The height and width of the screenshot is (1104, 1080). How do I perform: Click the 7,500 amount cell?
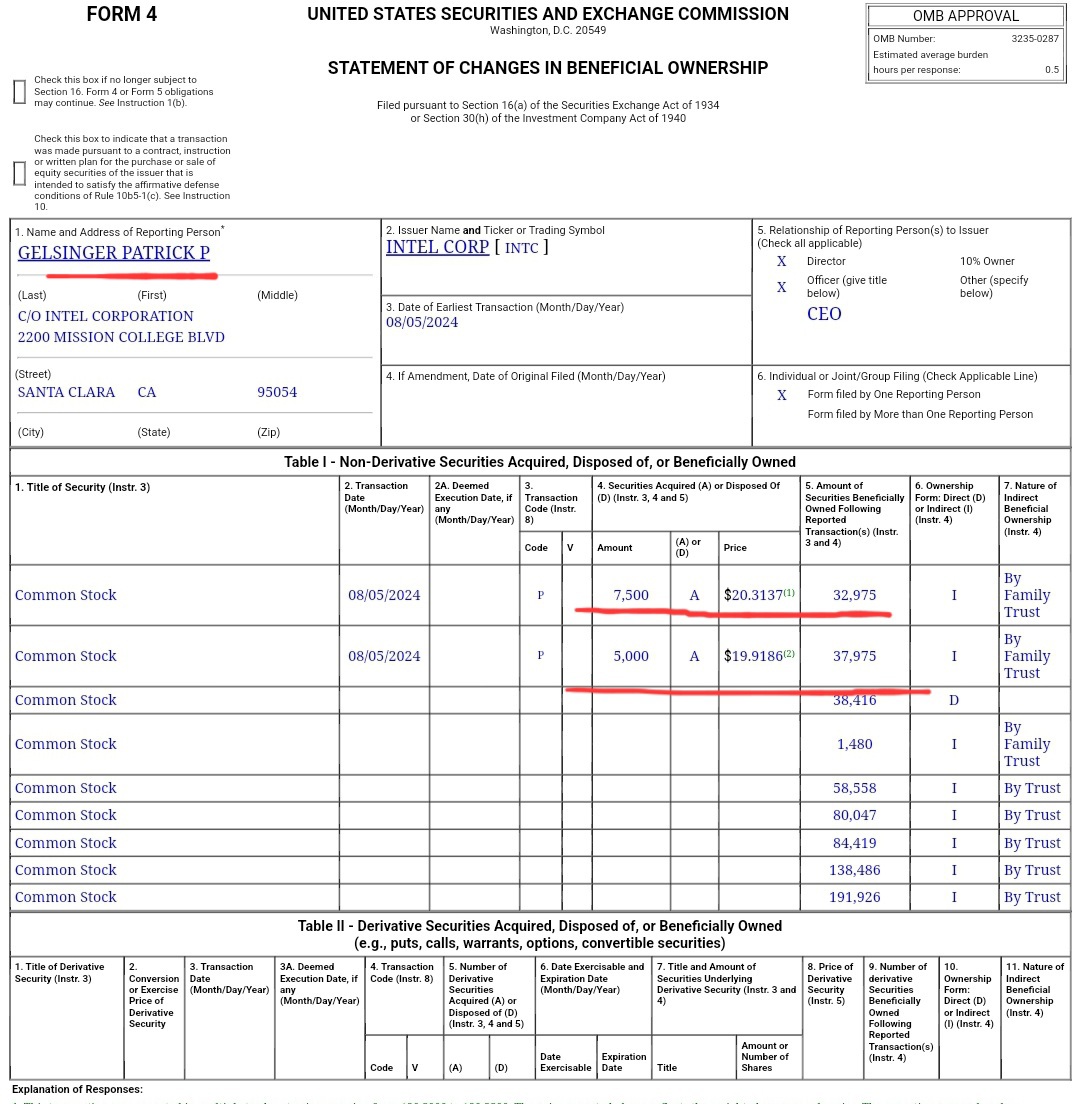click(631, 595)
